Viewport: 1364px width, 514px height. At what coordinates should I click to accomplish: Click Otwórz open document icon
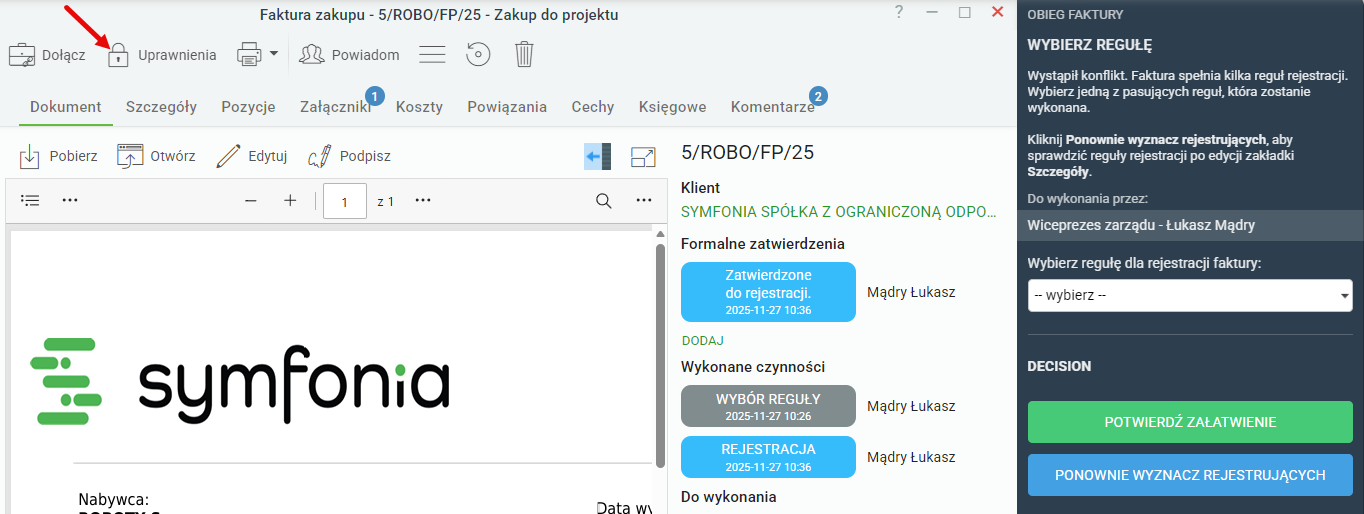click(x=131, y=156)
